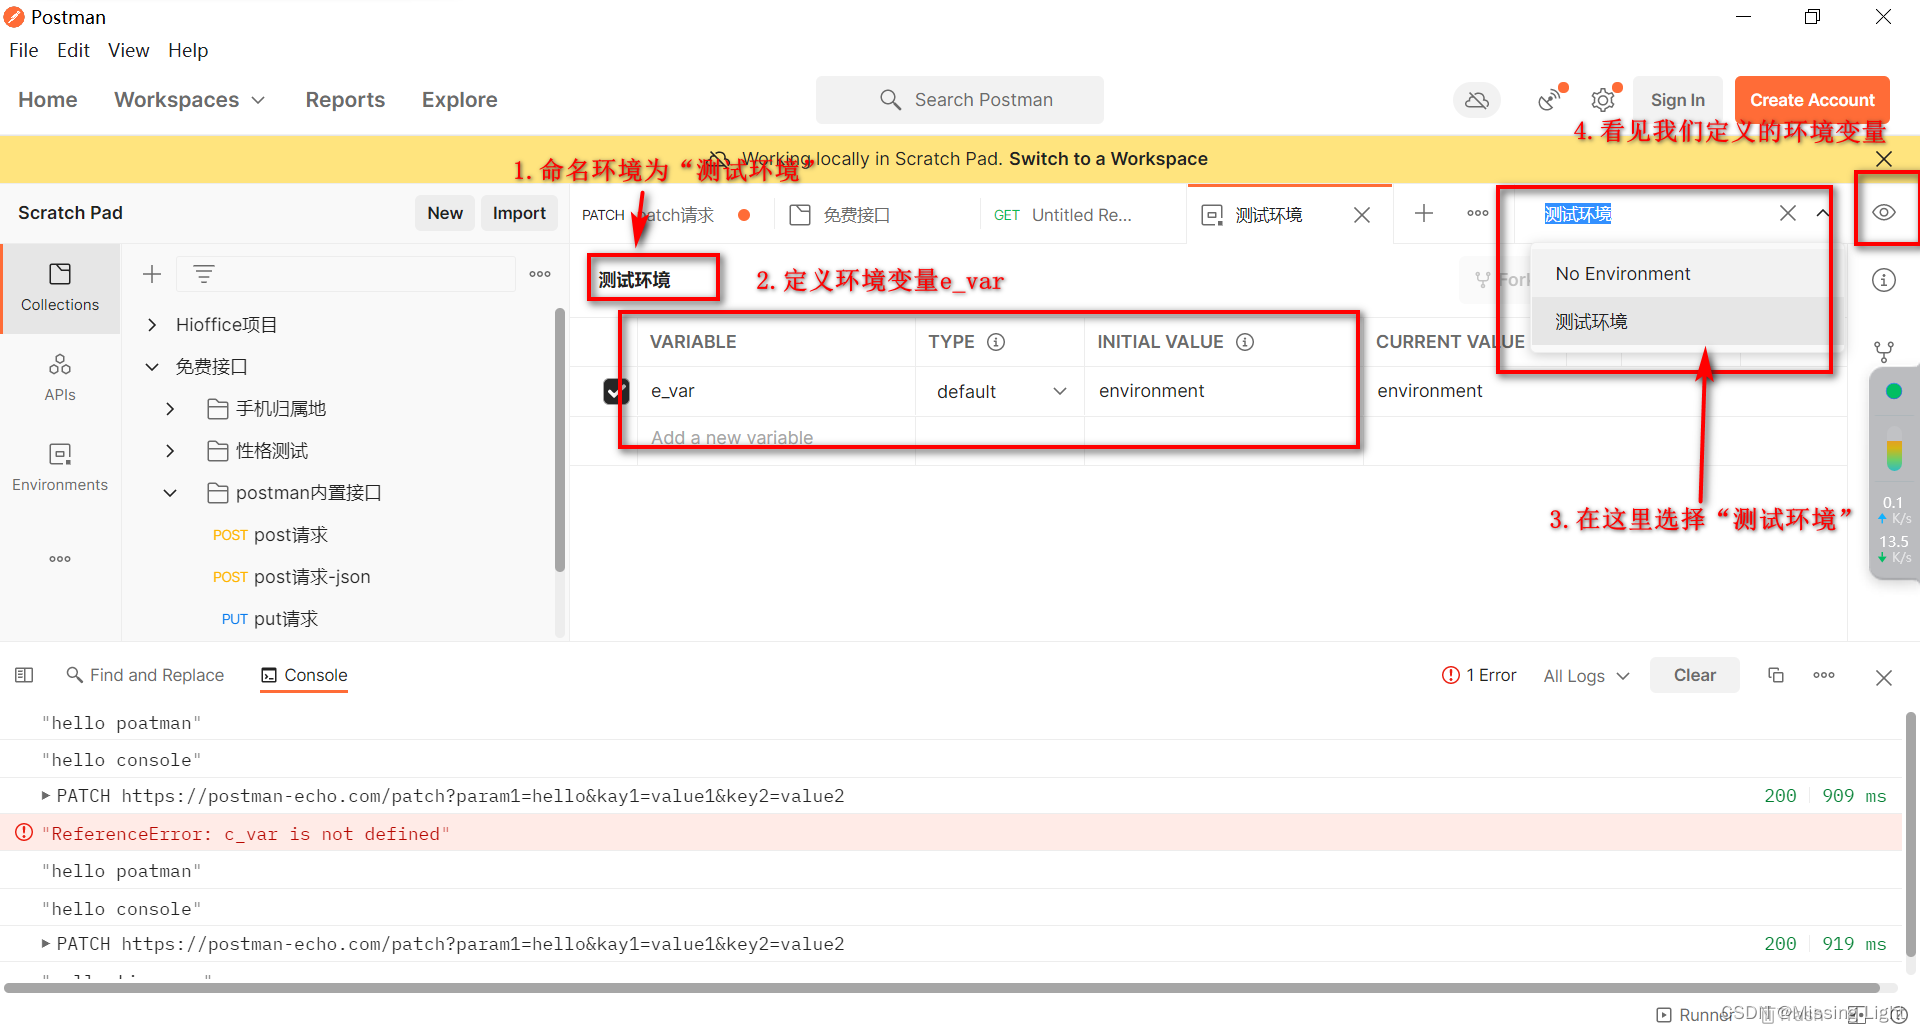
Task: Click the offline cloud status icon
Action: point(1477,99)
